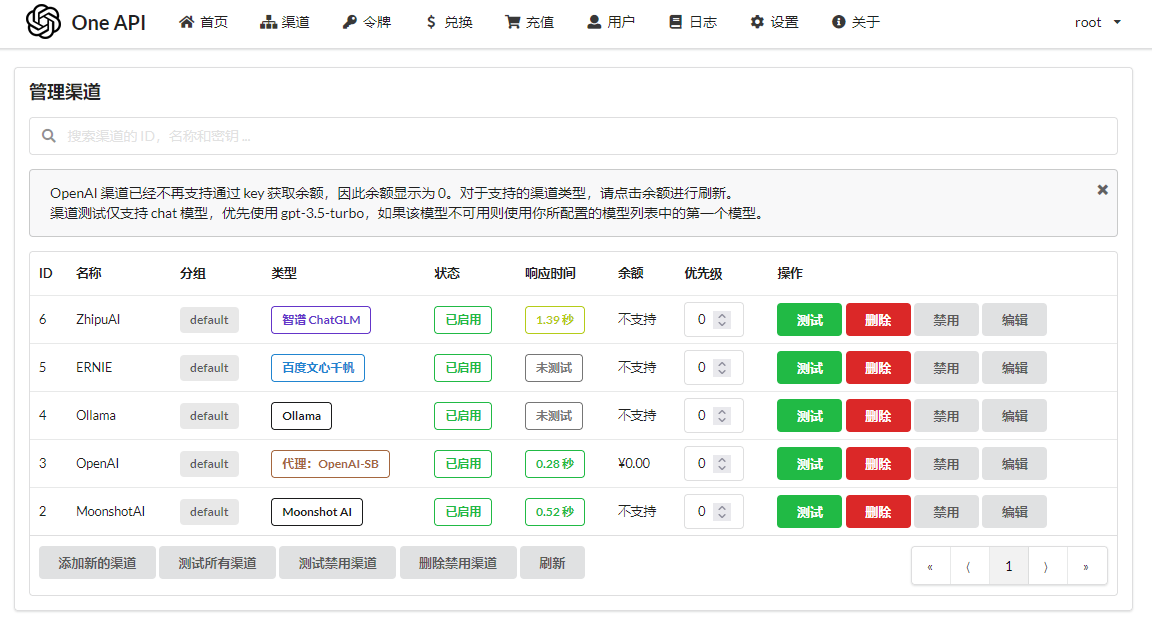Viewport: 1152px width, 621px height.
Task: Open the 关于 about menu
Action: 856,22
